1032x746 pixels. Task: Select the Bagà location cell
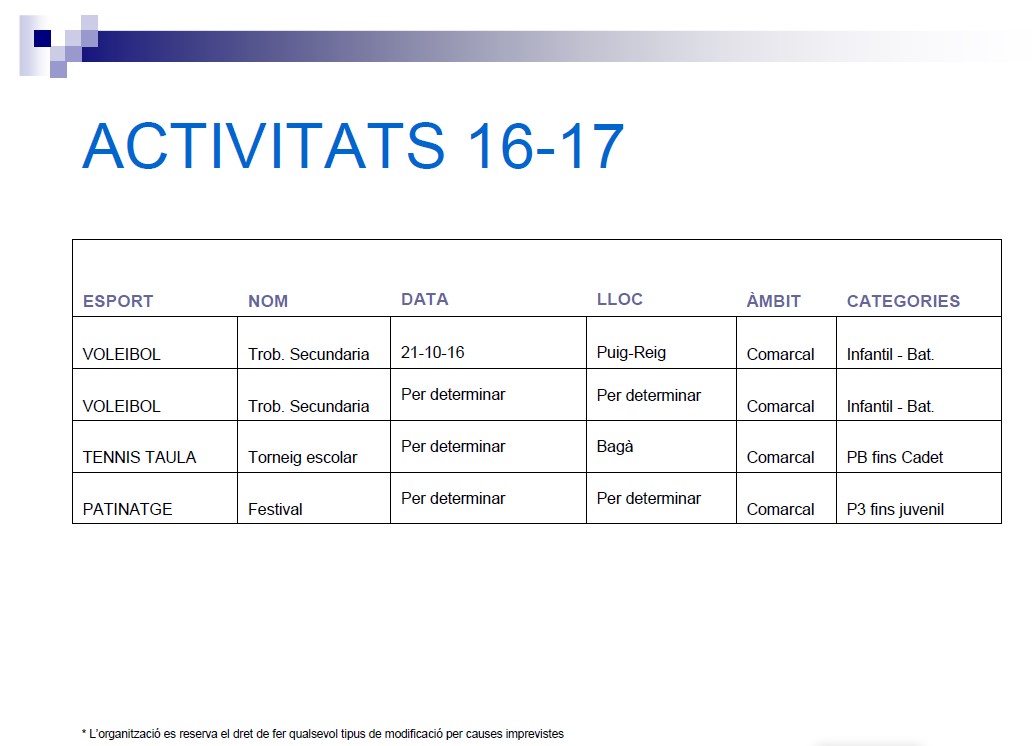click(x=615, y=446)
